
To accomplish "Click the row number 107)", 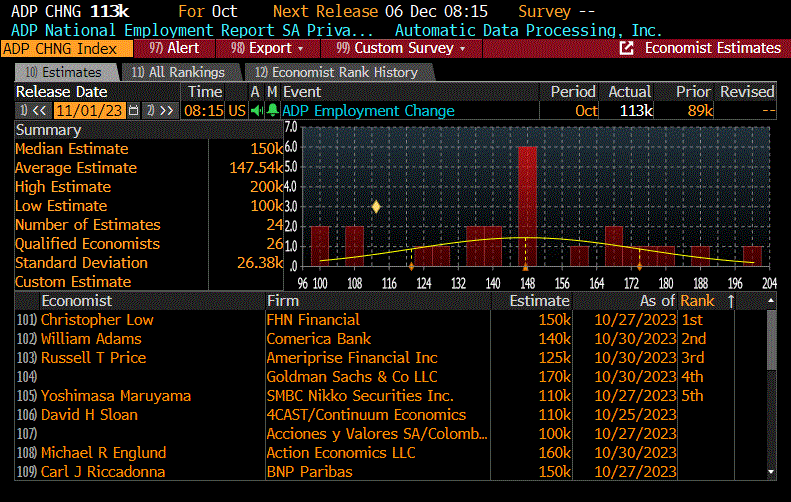I will [27, 434].
